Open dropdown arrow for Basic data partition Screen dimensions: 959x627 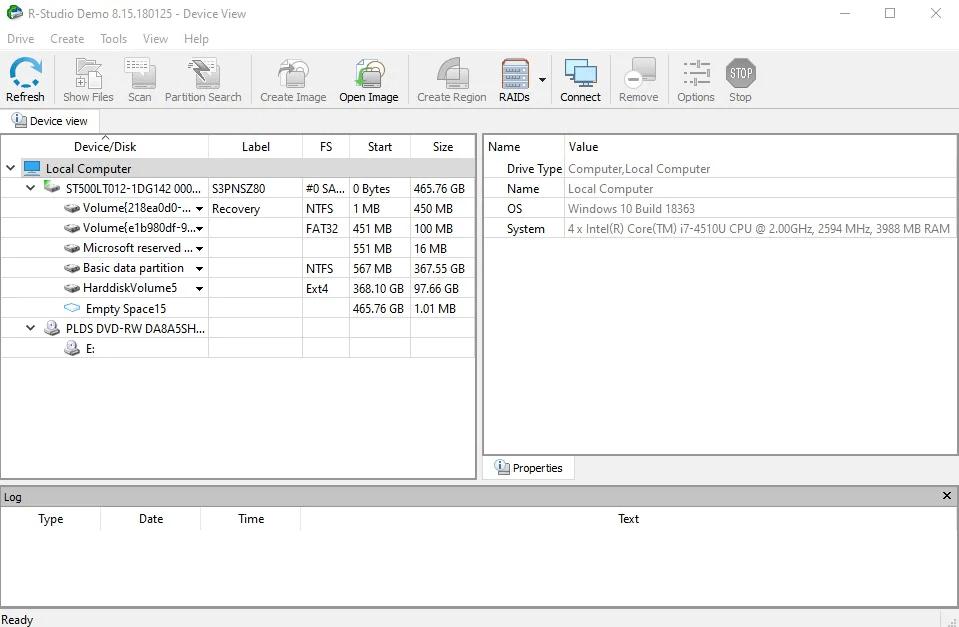[199, 269]
